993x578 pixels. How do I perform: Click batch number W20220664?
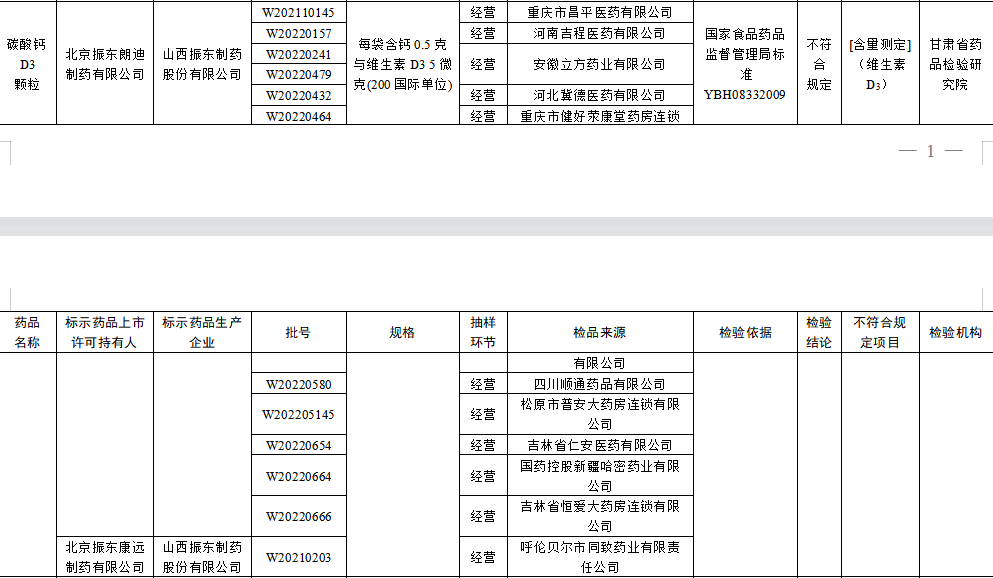298,476
